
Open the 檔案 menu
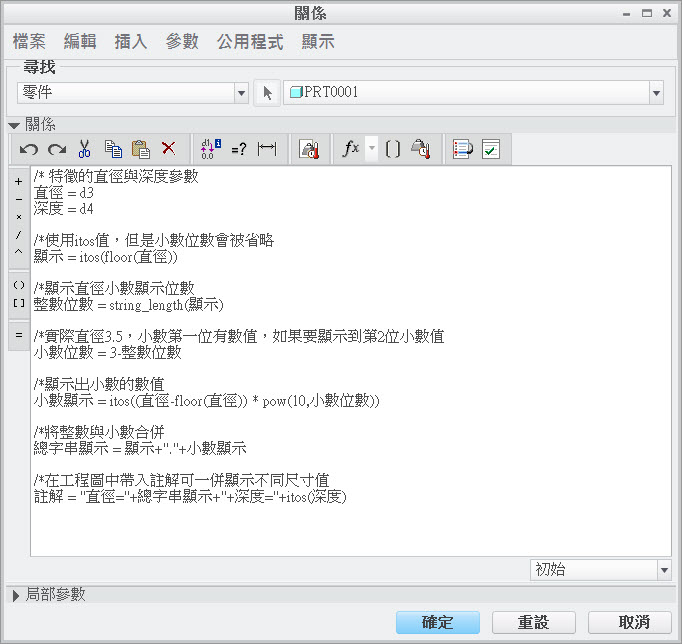[x=29, y=42]
